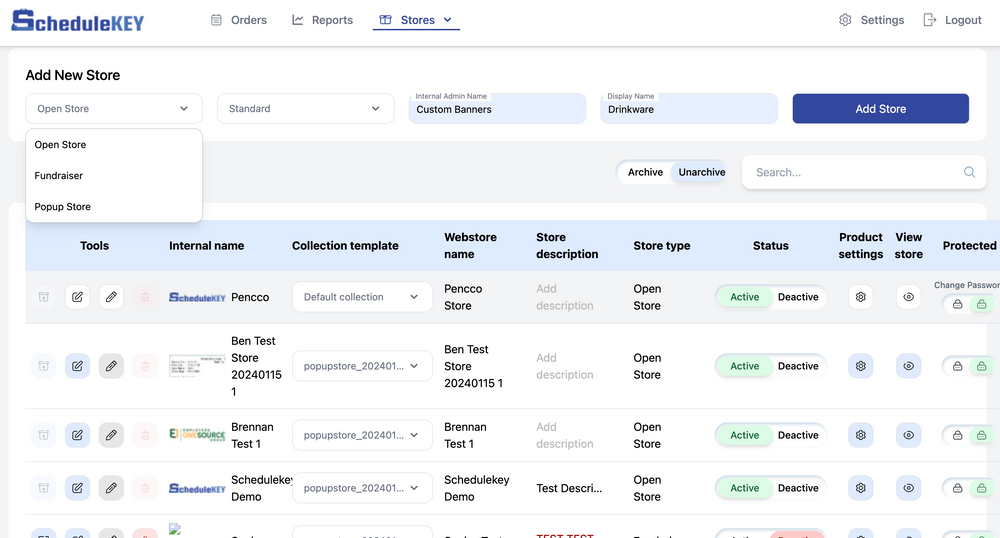Choose Popup Store option
The width and height of the screenshot is (1000, 538).
63,207
